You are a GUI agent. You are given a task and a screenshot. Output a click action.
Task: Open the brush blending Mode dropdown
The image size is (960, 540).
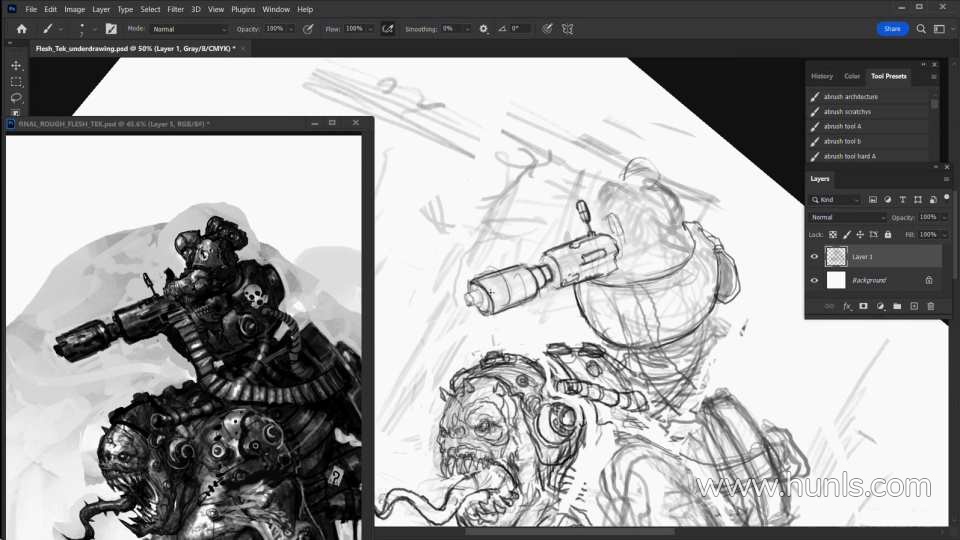click(x=190, y=29)
